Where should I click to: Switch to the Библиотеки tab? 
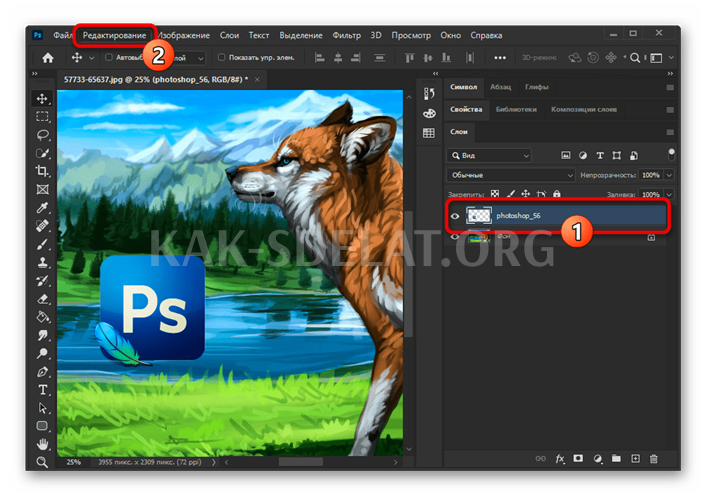(516, 109)
